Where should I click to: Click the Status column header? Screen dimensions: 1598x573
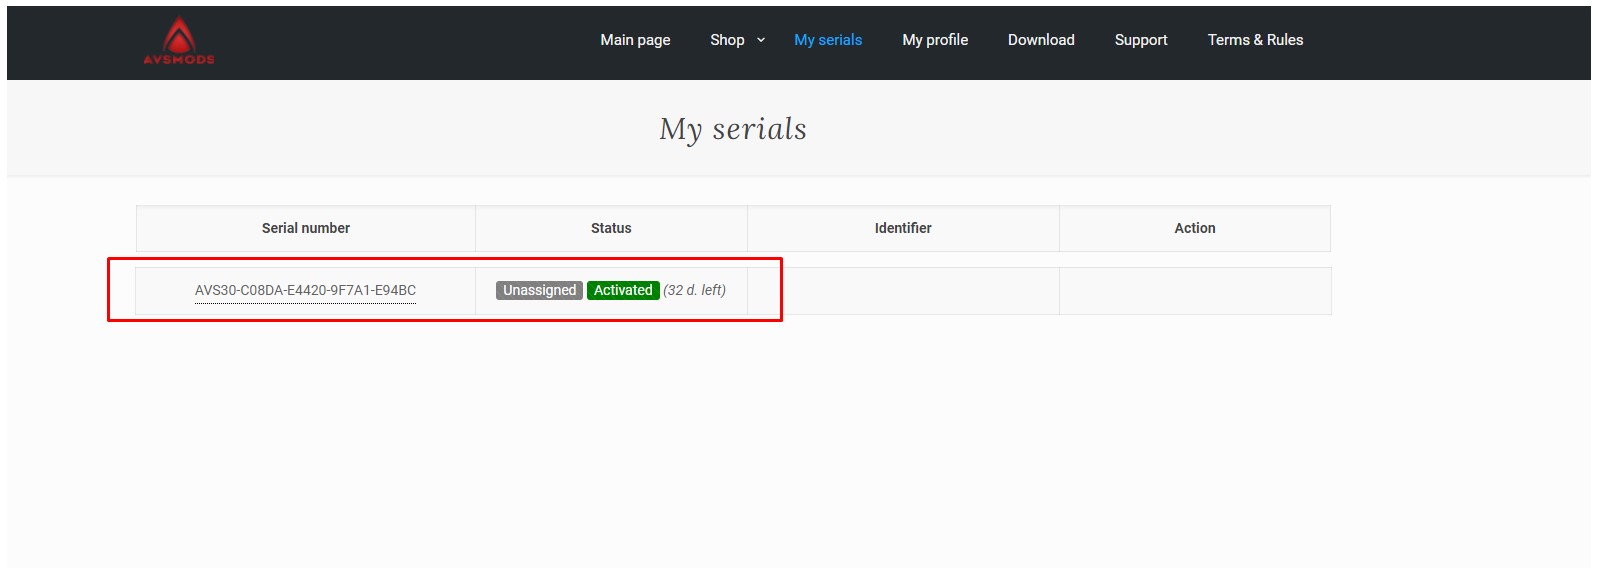(x=610, y=228)
